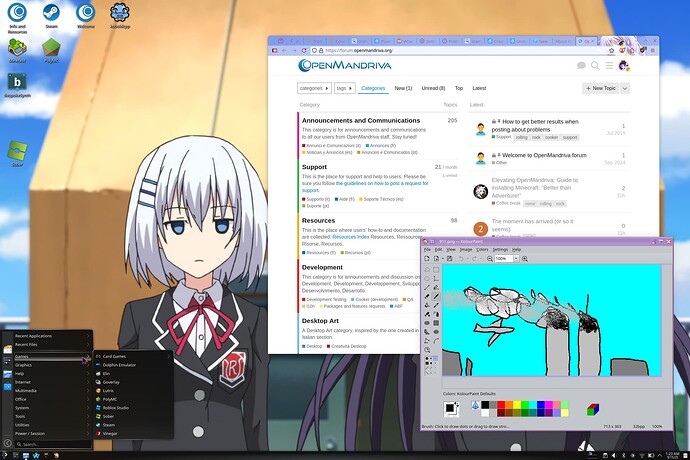This screenshot has width=690, height=460.
Task: Click the Redo arrow in KolourPaint toolbar
Action: pos(474,258)
